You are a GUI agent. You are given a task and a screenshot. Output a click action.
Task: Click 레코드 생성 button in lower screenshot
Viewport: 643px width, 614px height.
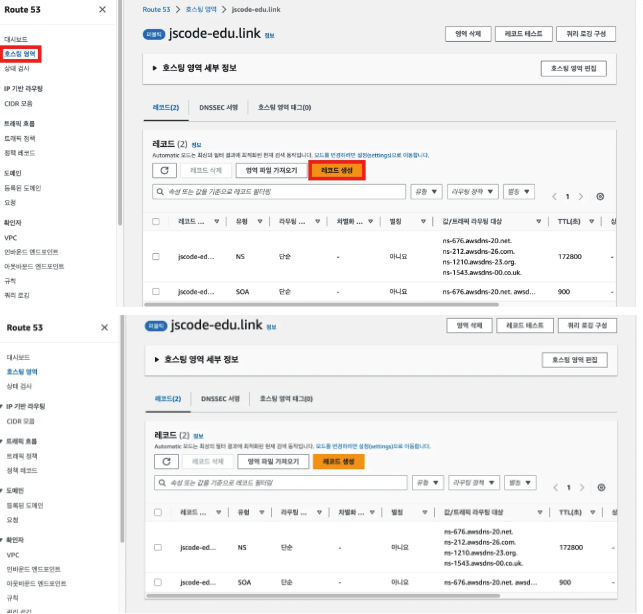338,461
